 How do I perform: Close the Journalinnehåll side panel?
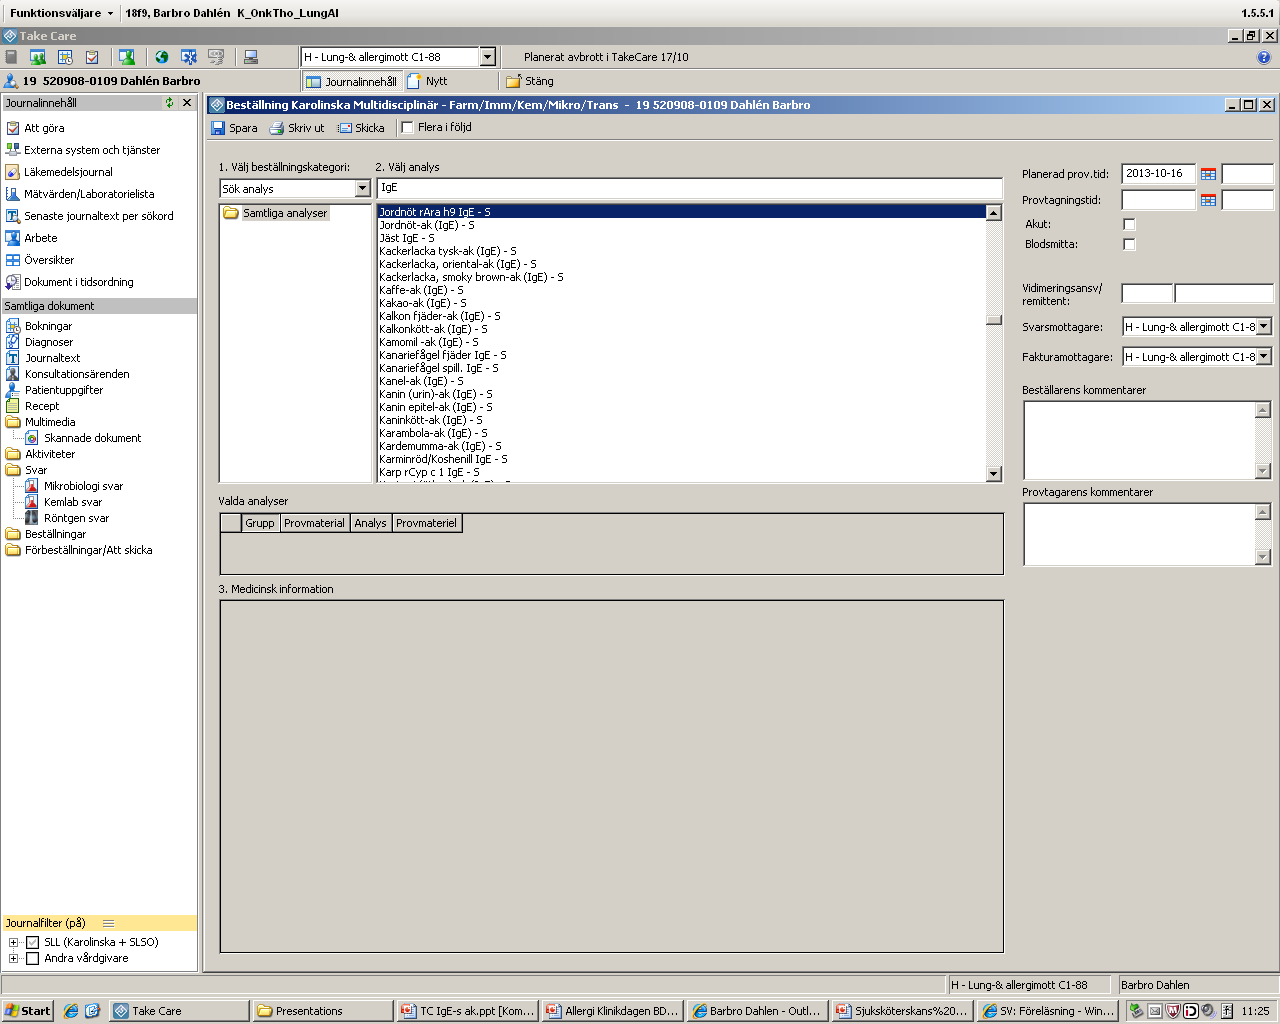(x=187, y=102)
